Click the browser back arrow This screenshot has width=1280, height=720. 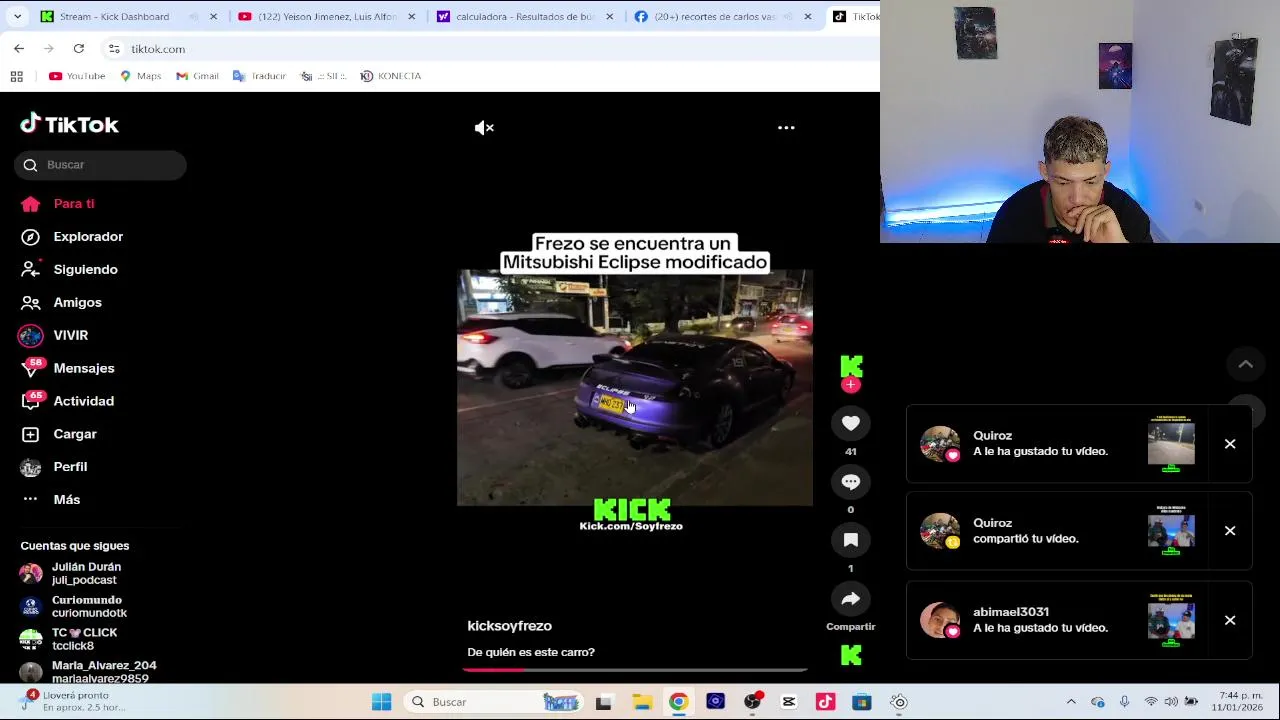19,48
